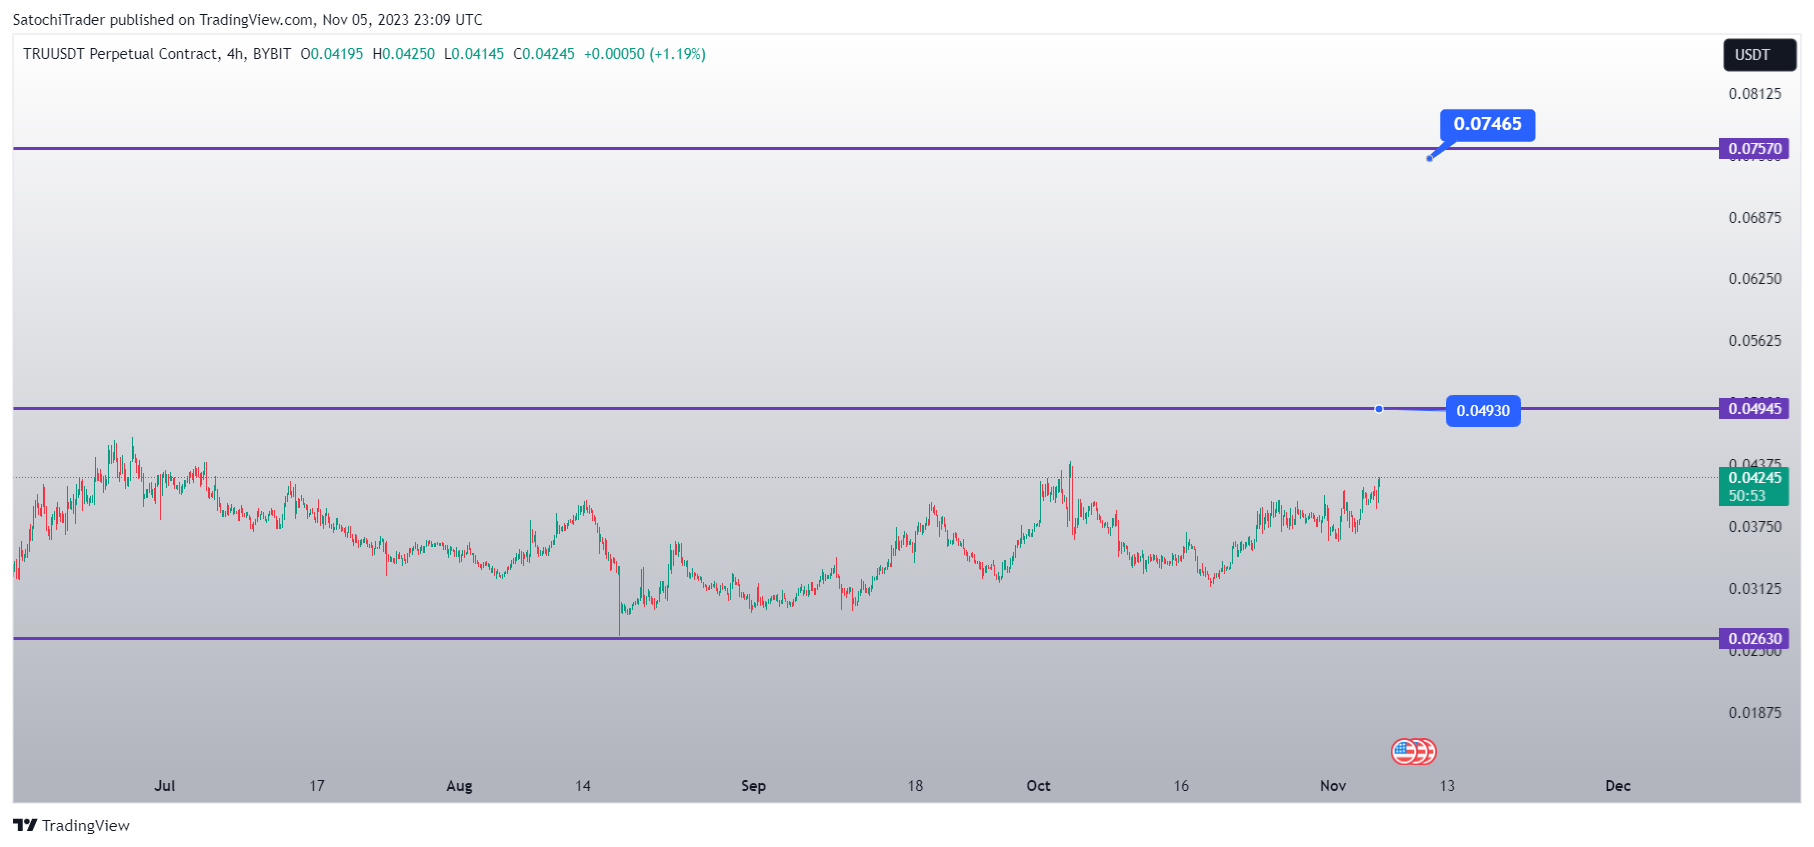Click the 0.03125 price axis label

1755,589
